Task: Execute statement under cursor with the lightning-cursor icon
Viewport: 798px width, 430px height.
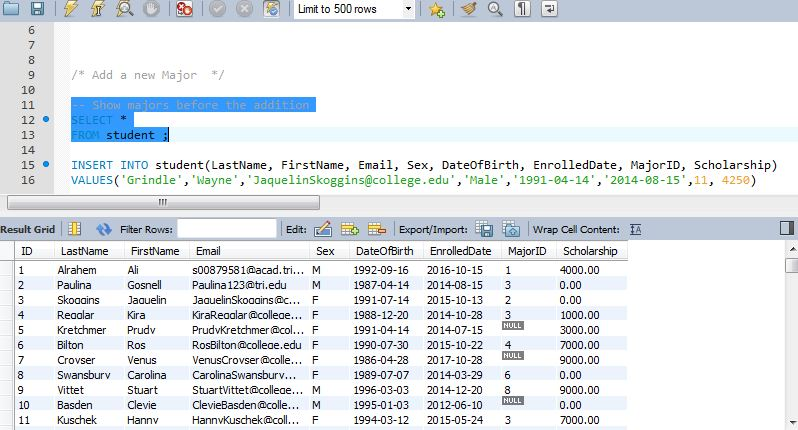Action: [x=97, y=8]
